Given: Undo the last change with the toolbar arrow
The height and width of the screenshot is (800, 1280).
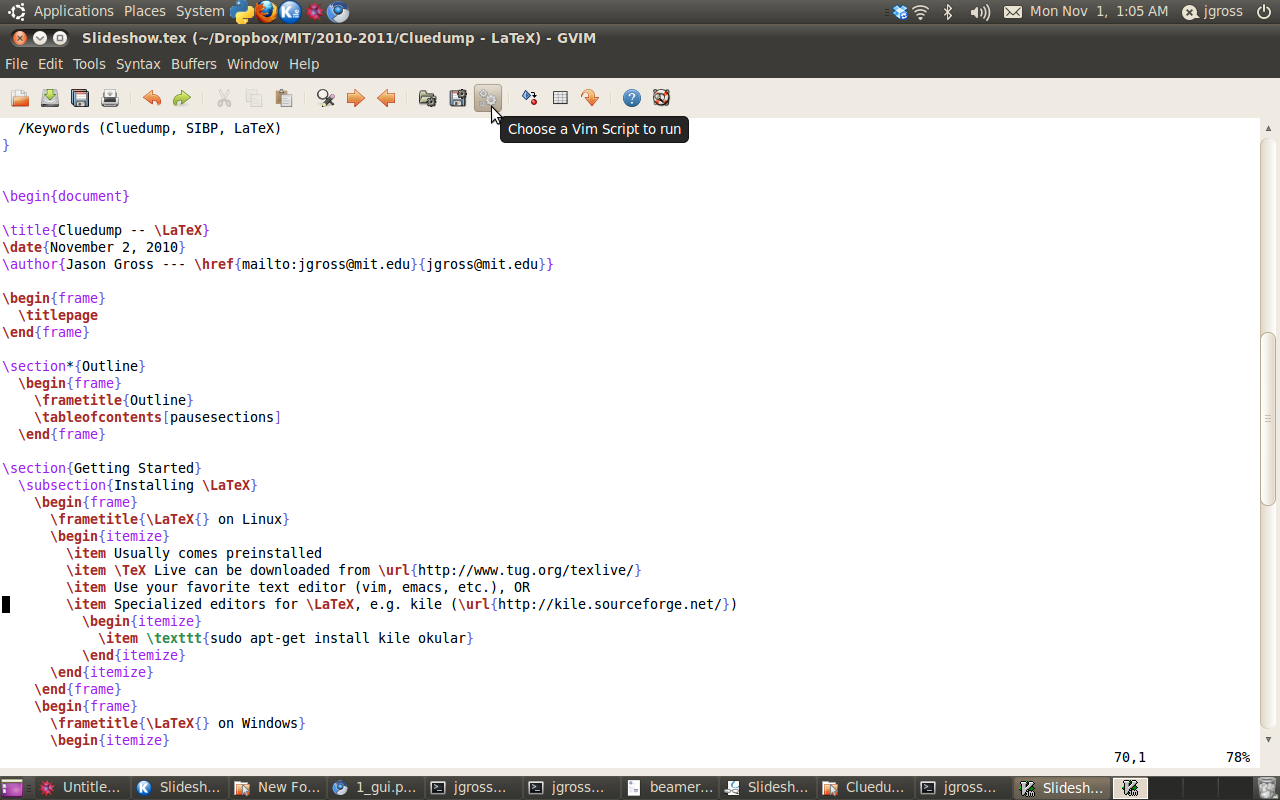Looking at the screenshot, I should point(152,98).
